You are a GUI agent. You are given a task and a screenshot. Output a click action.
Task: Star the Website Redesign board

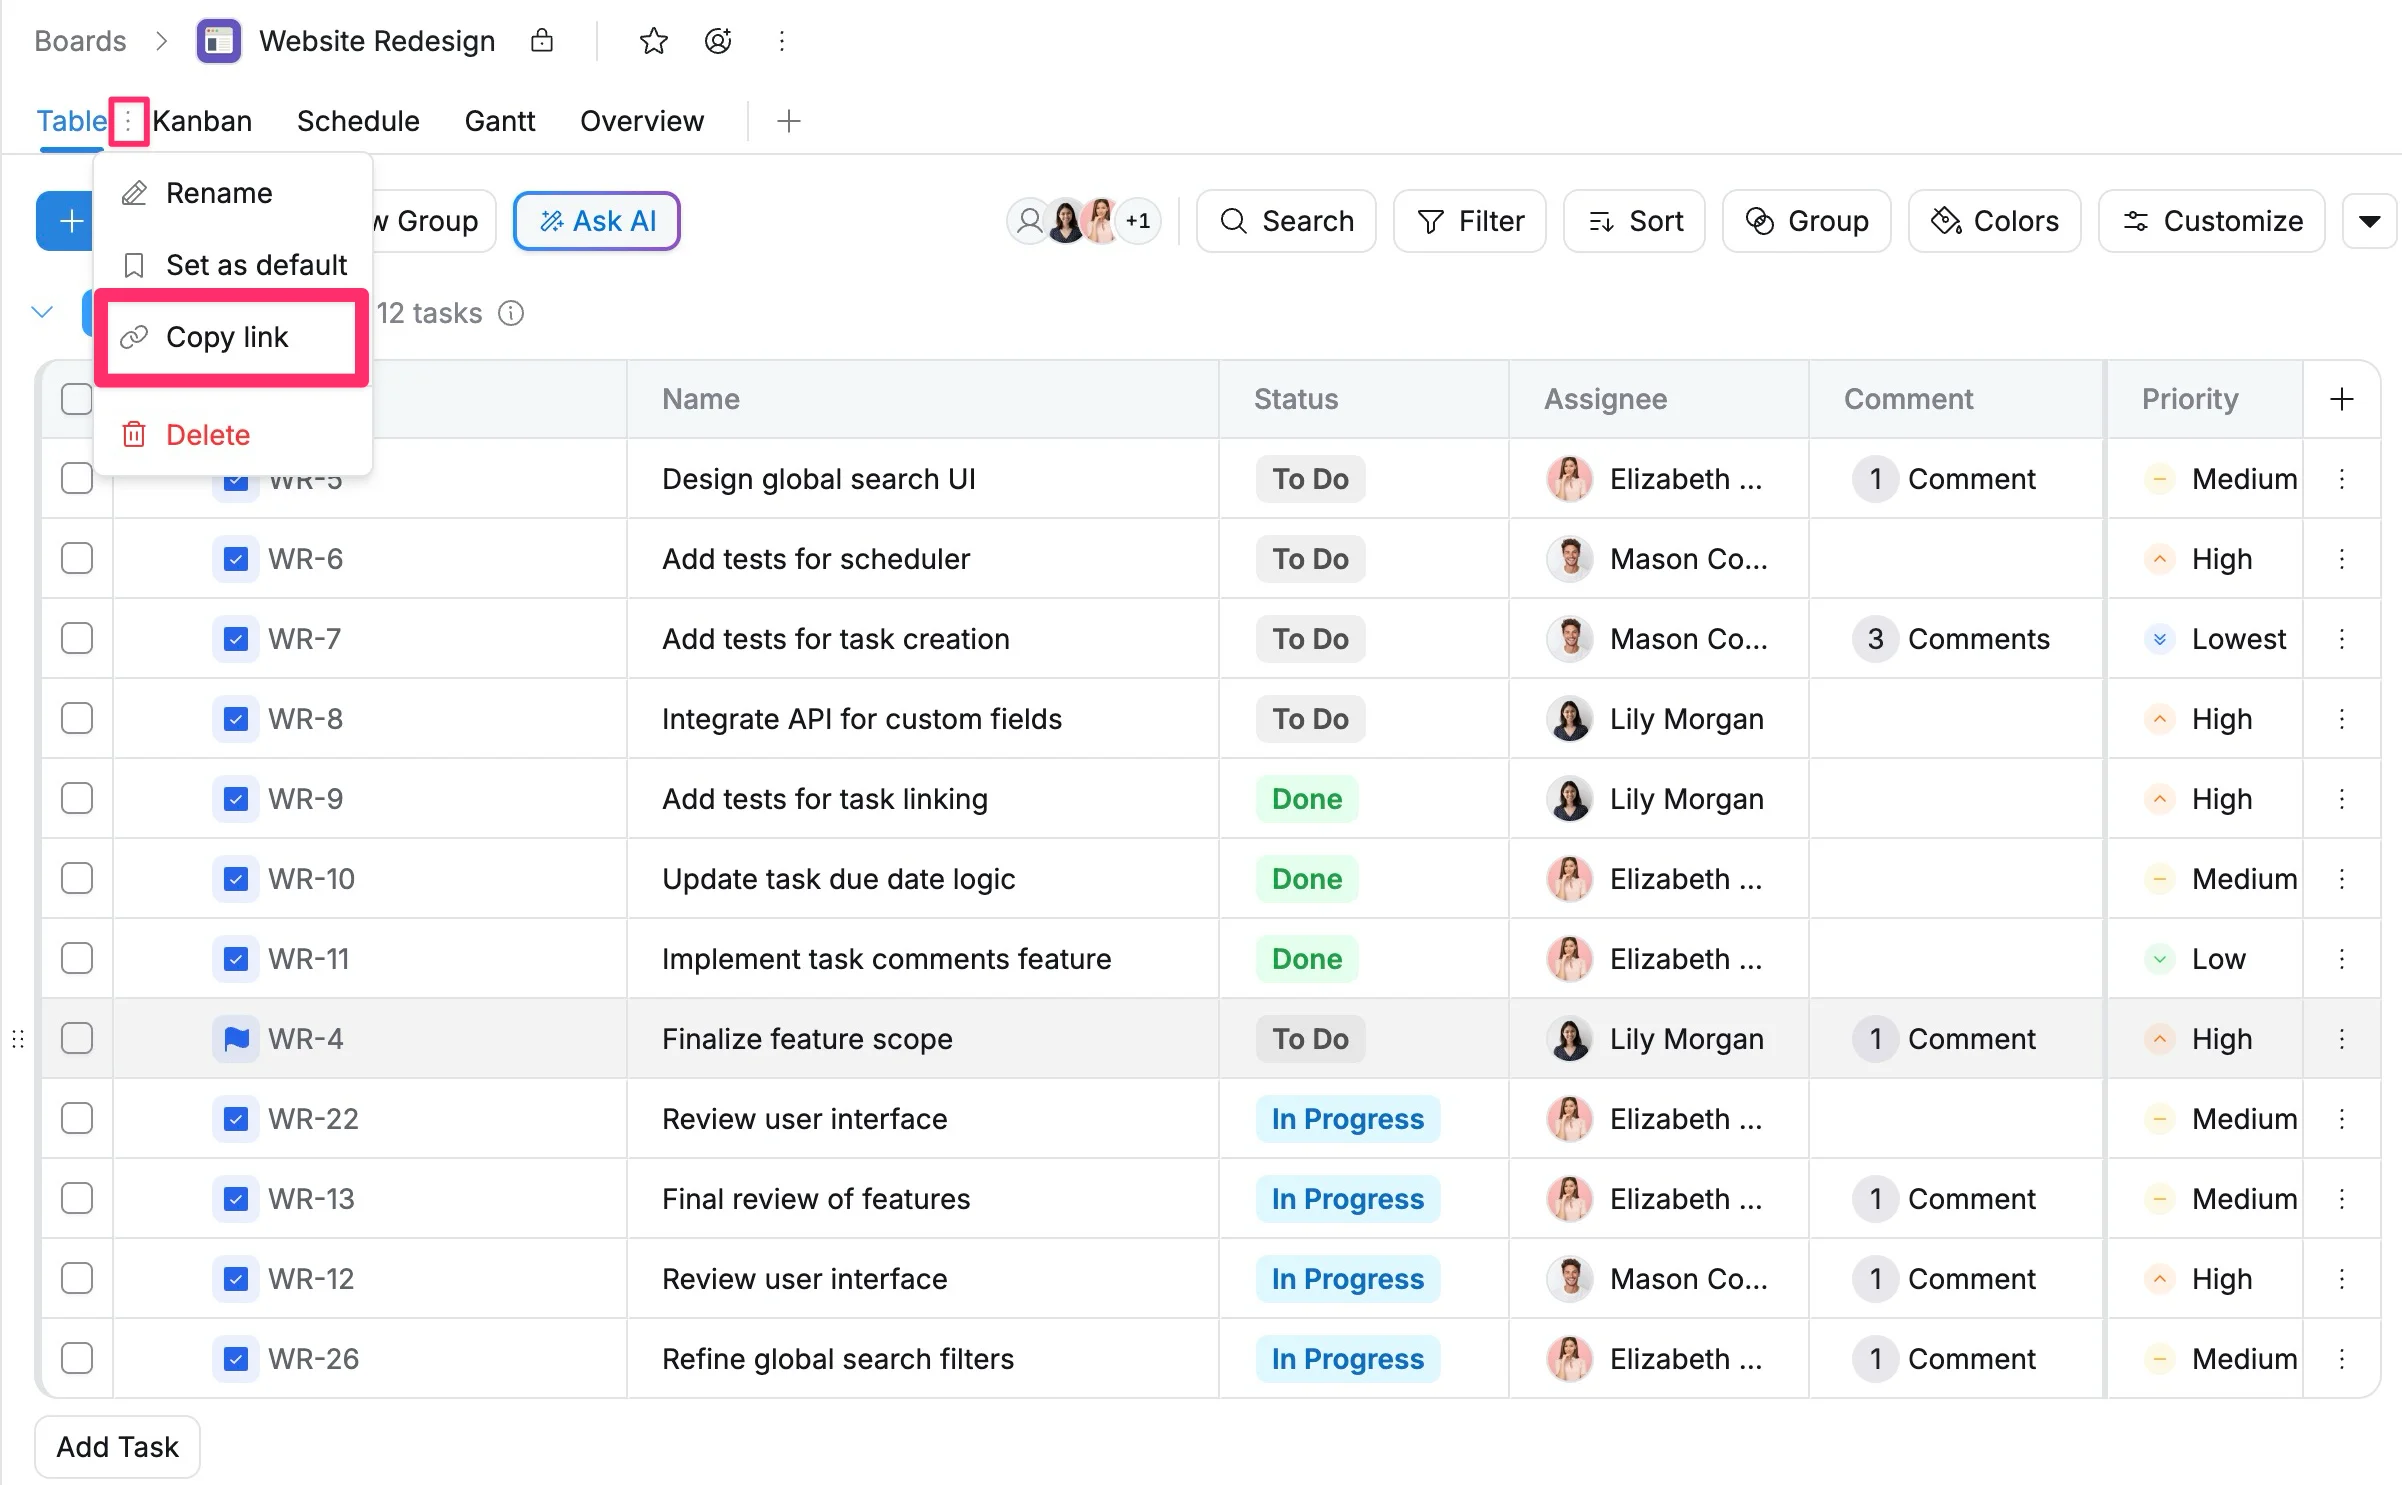pos(653,41)
